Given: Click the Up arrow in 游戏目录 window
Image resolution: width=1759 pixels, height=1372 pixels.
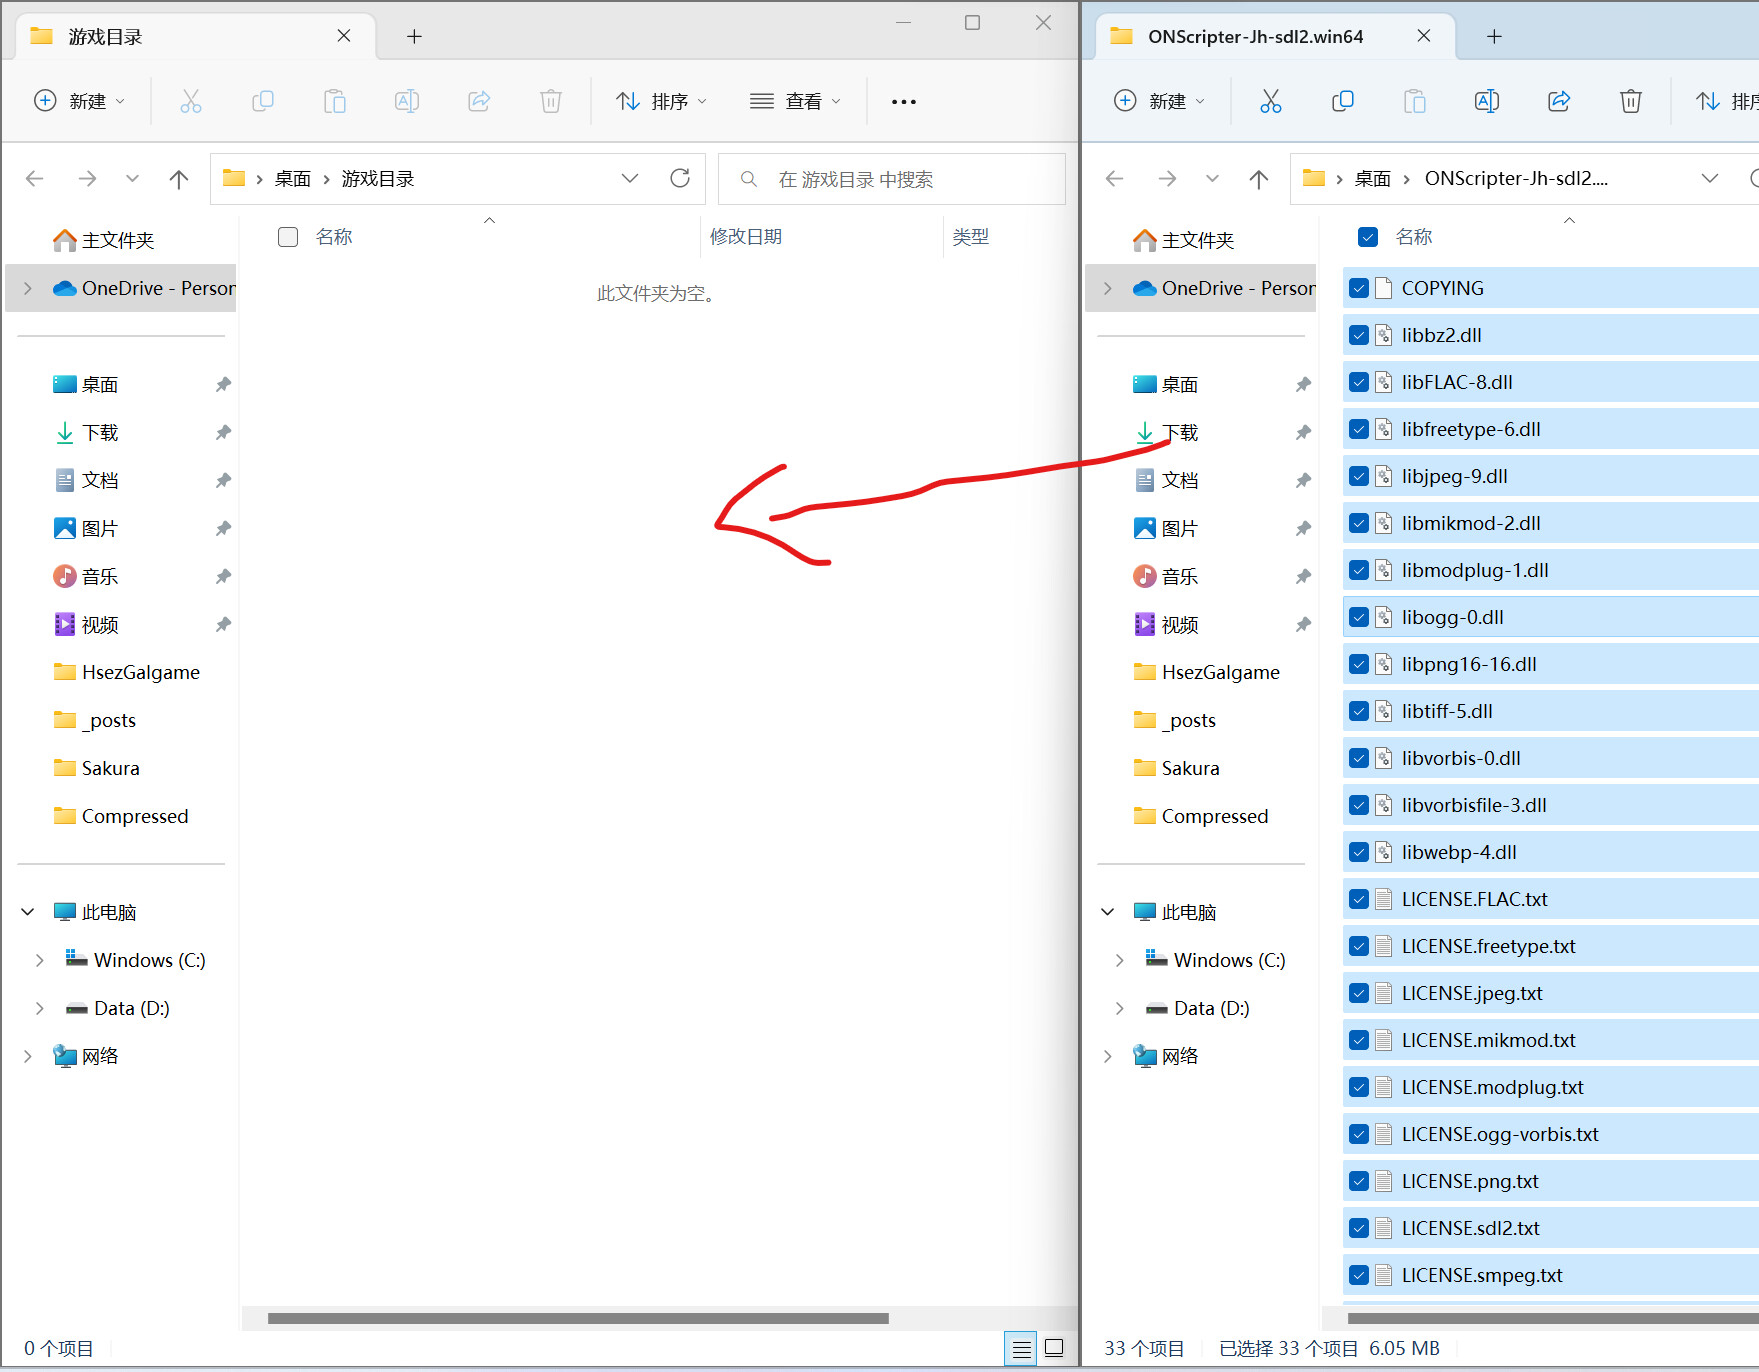Looking at the screenshot, I should coord(179,179).
